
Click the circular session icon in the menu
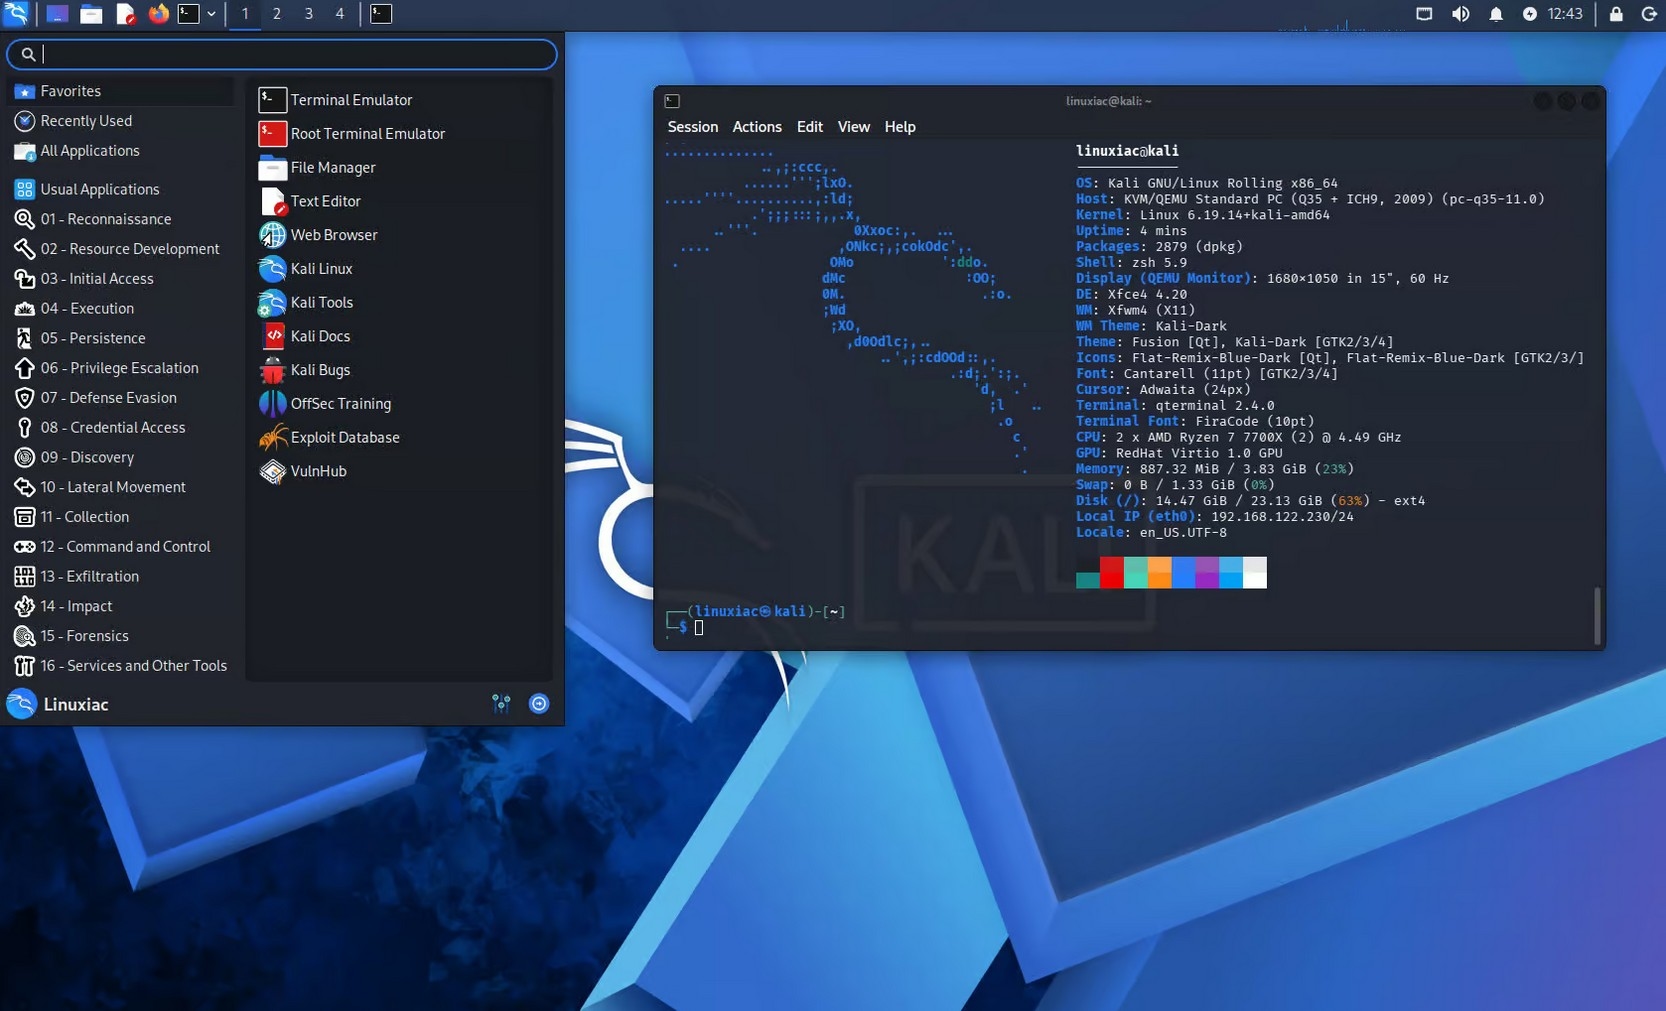[539, 704]
